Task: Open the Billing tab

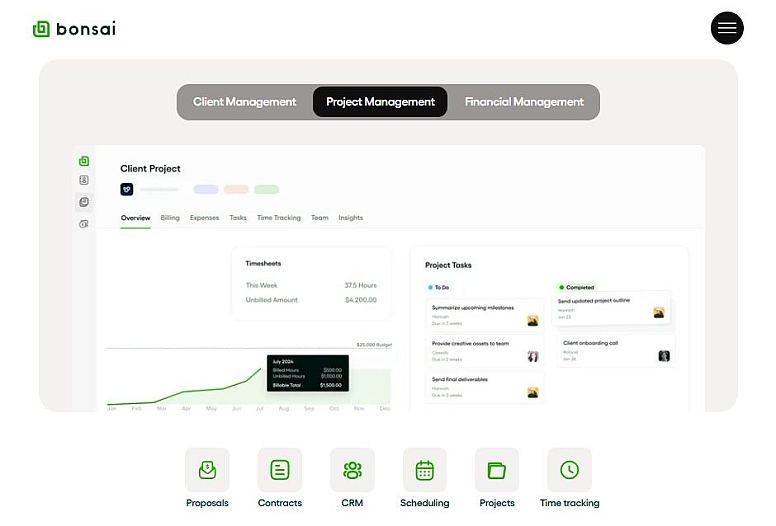Action: [170, 218]
